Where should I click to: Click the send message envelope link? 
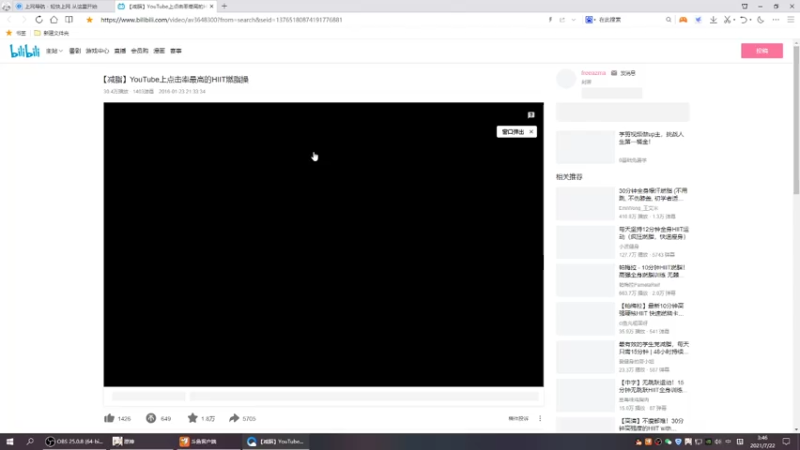(x=624, y=73)
